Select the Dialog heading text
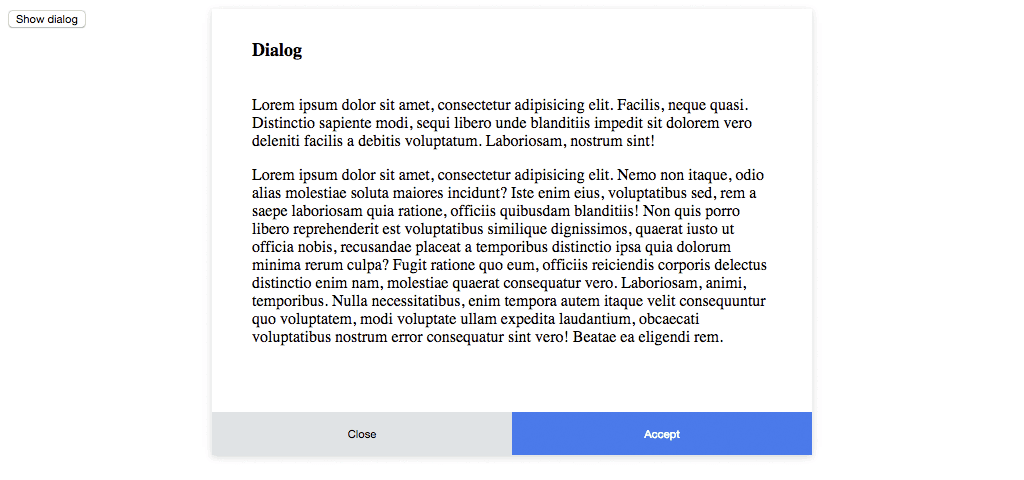The width and height of the screenshot is (1024, 480). [x=277, y=50]
